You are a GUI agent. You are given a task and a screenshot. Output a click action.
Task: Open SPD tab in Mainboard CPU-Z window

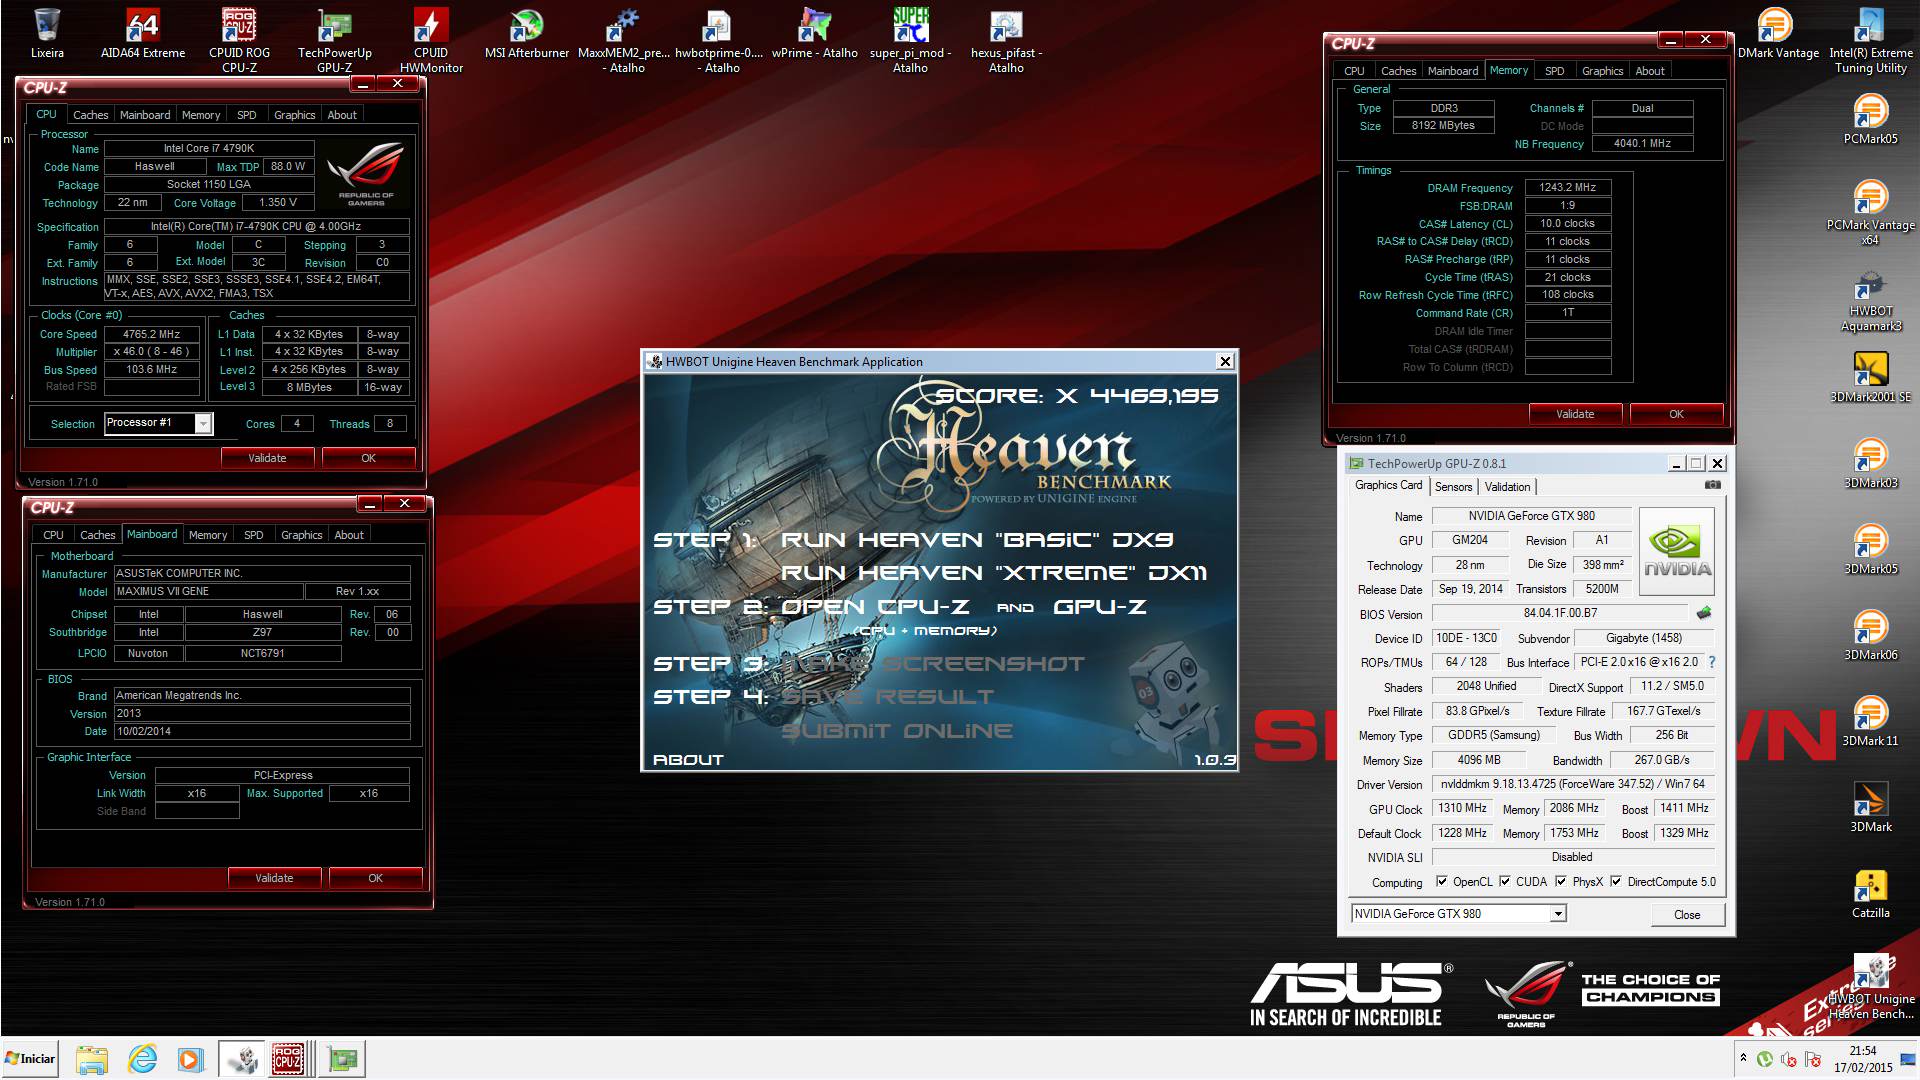(x=254, y=535)
